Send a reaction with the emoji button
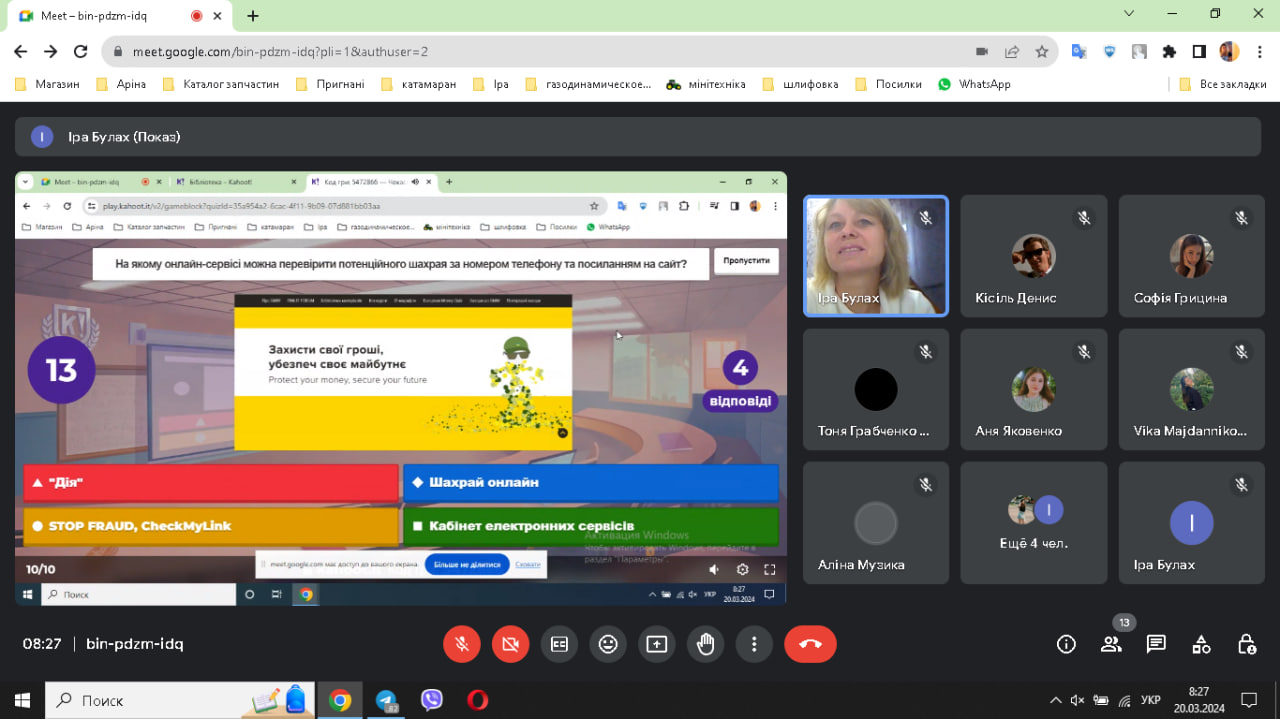1280x719 pixels. (x=608, y=644)
